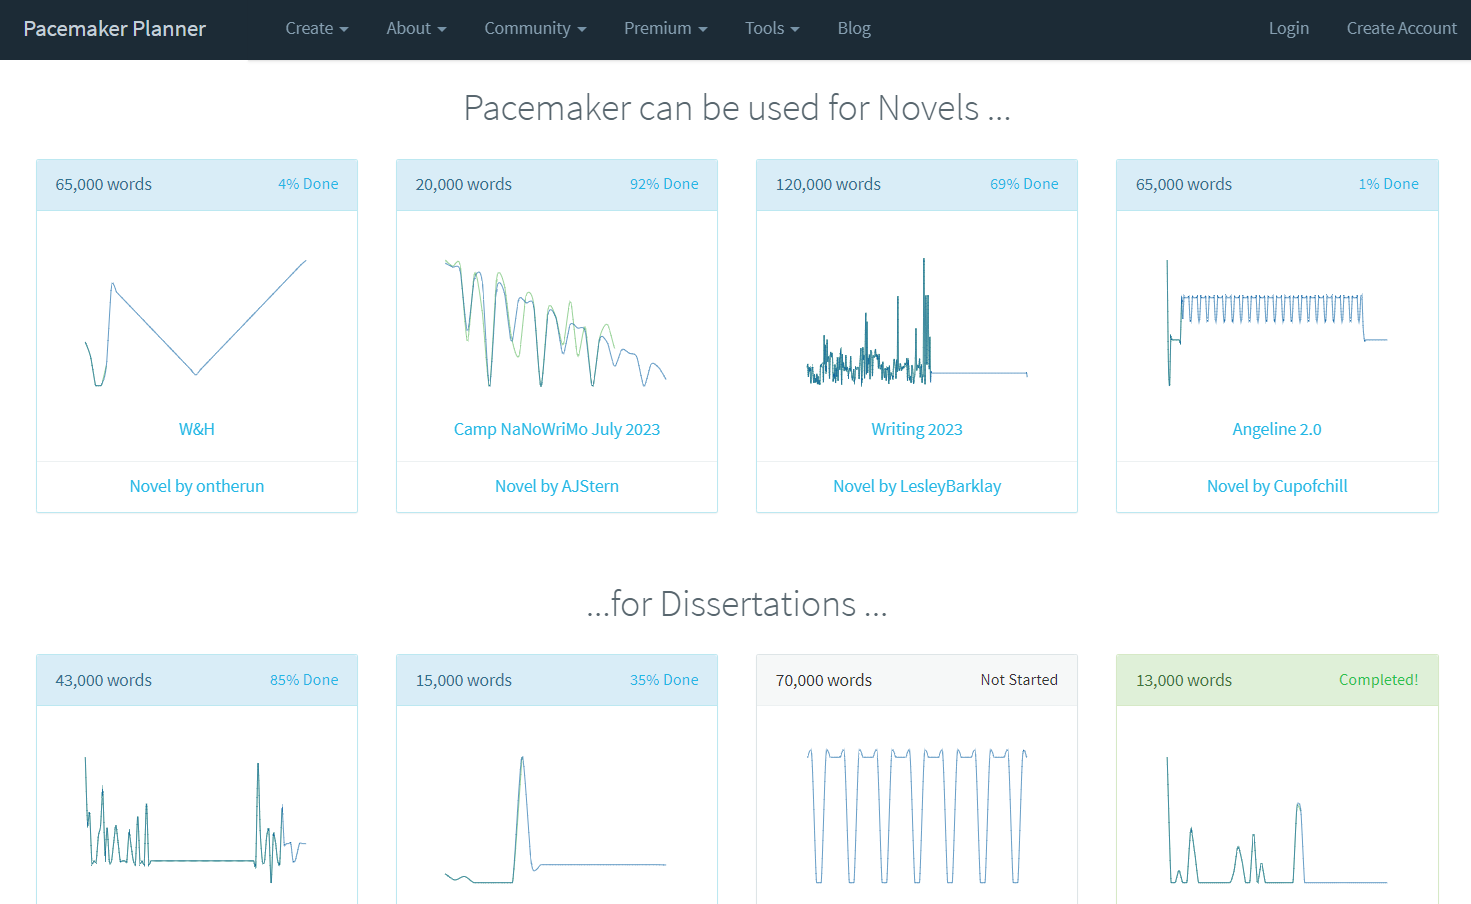The width and height of the screenshot is (1471, 904).
Task: Open Camp NaNoWriMo July 2023 plan
Action: pos(557,429)
